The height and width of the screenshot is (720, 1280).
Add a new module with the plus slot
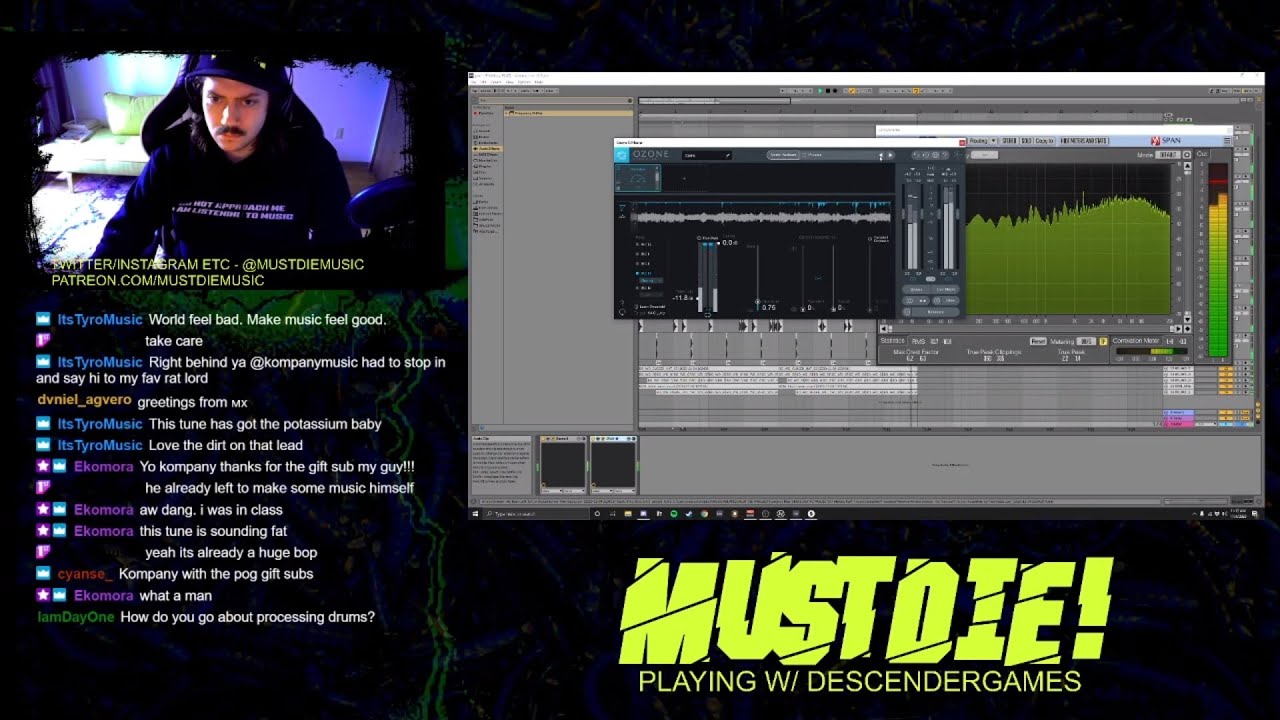(x=685, y=179)
